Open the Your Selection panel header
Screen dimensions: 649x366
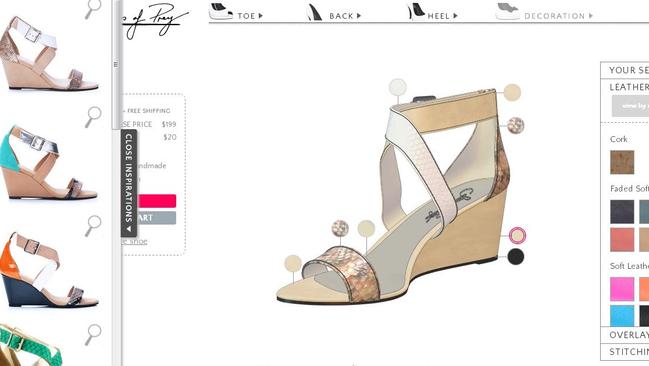point(625,70)
